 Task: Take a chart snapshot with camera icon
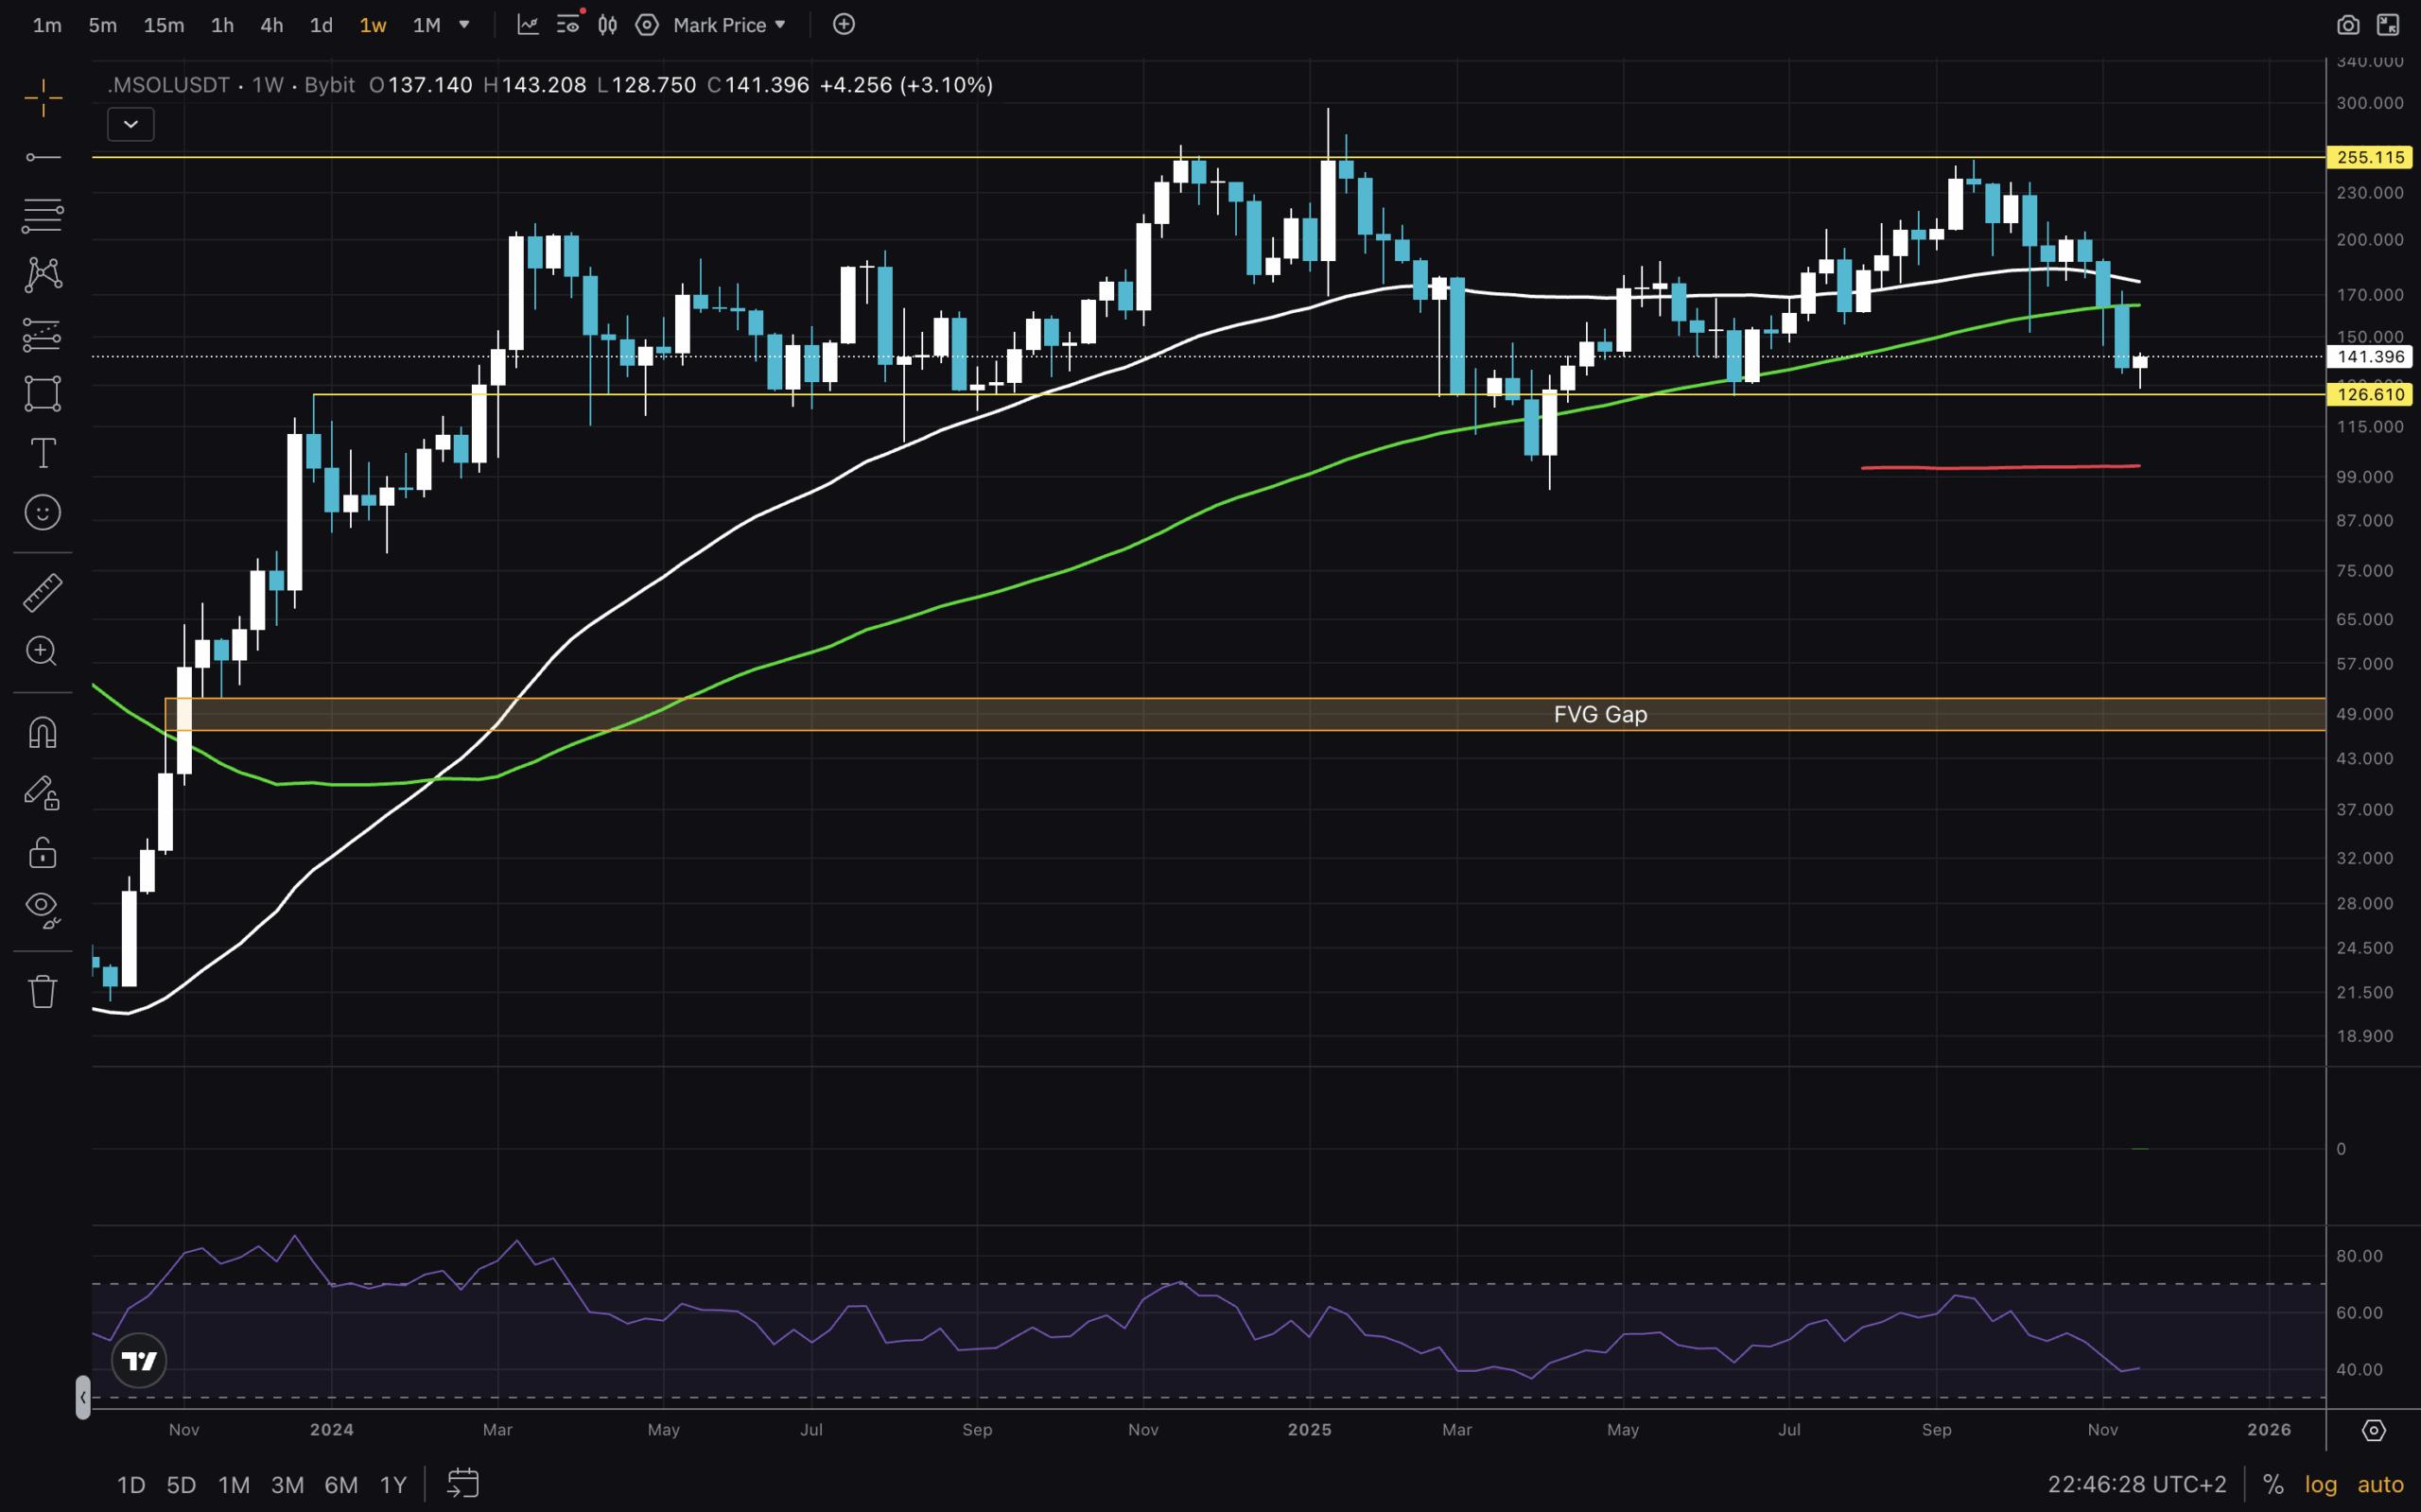(x=2347, y=25)
